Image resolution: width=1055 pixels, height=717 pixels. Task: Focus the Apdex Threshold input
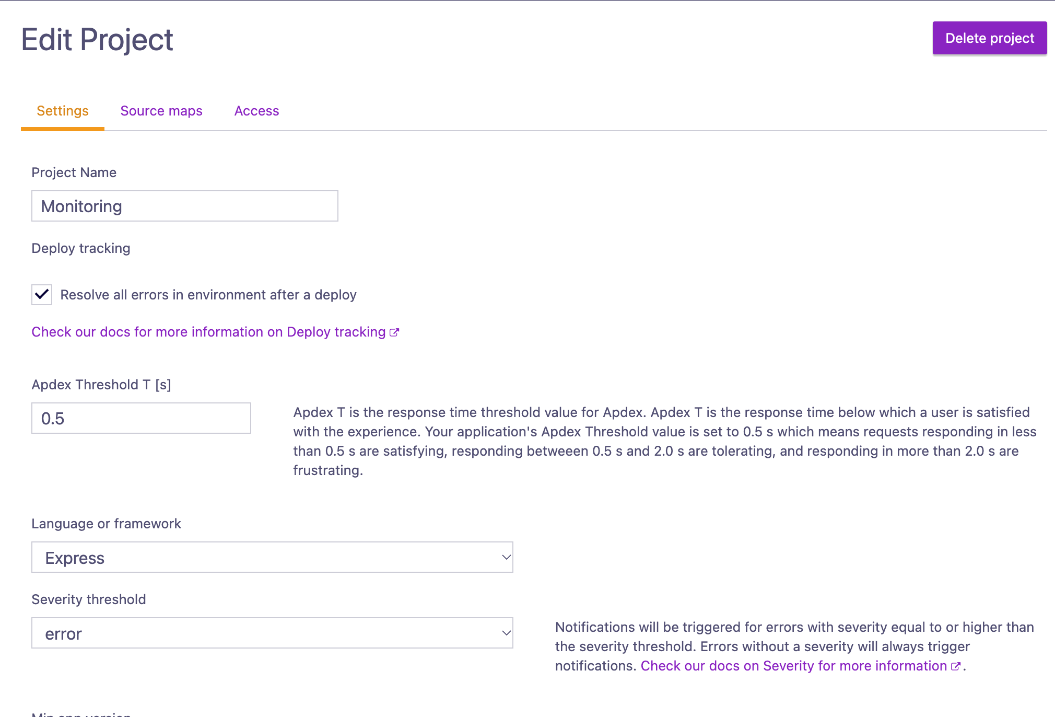click(x=141, y=418)
